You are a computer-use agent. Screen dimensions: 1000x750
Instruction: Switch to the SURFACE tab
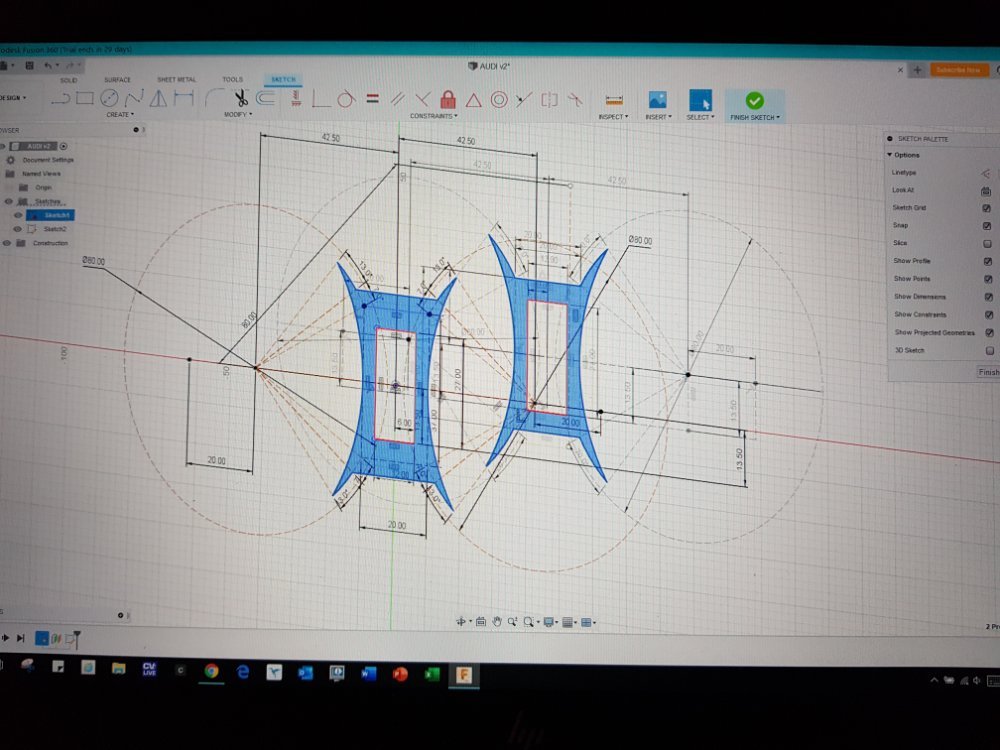click(117, 80)
